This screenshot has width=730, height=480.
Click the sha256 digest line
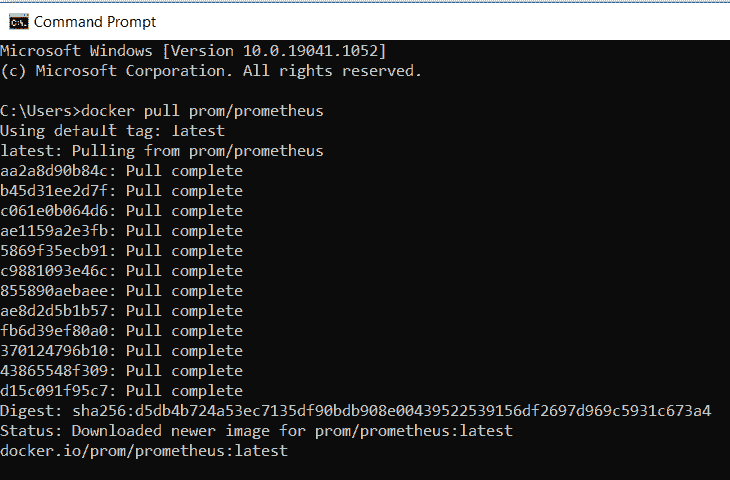pyautogui.click(x=356, y=411)
